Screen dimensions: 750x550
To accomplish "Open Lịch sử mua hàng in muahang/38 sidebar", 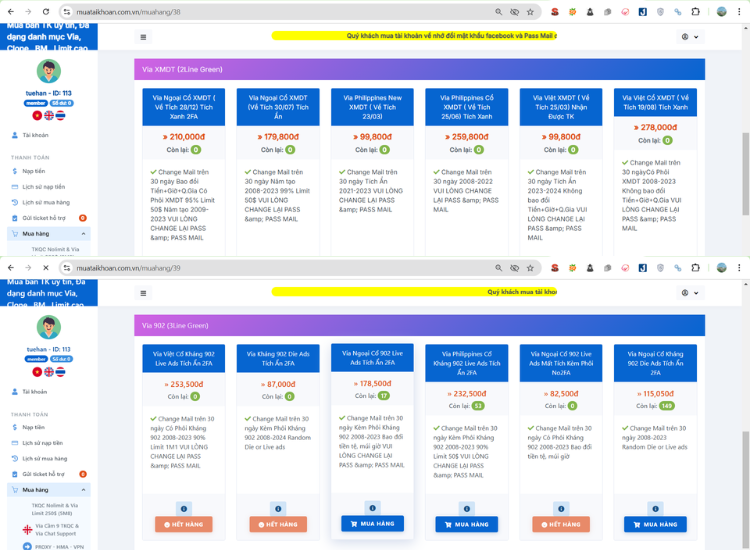I will click(x=44, y=202).
